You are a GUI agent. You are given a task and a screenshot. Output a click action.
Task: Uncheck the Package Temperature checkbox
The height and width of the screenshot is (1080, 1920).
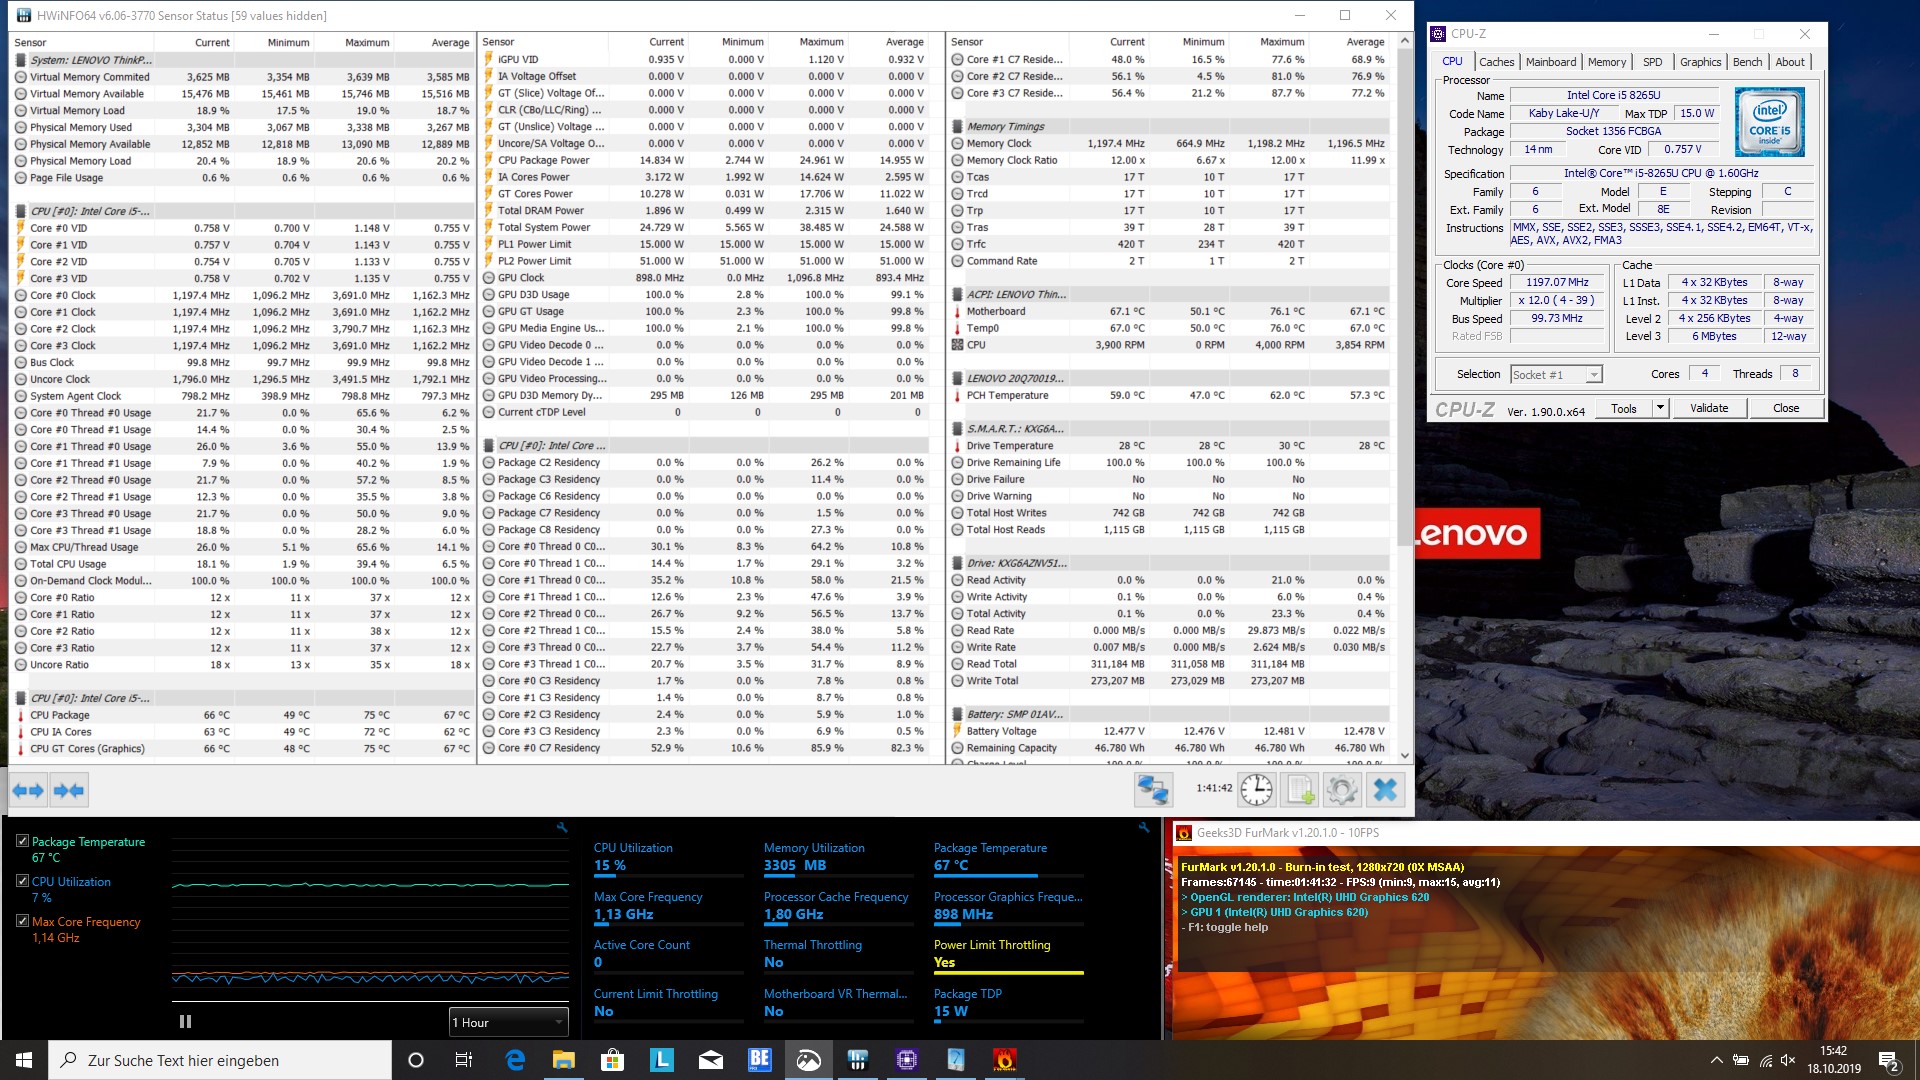point(22,842)
